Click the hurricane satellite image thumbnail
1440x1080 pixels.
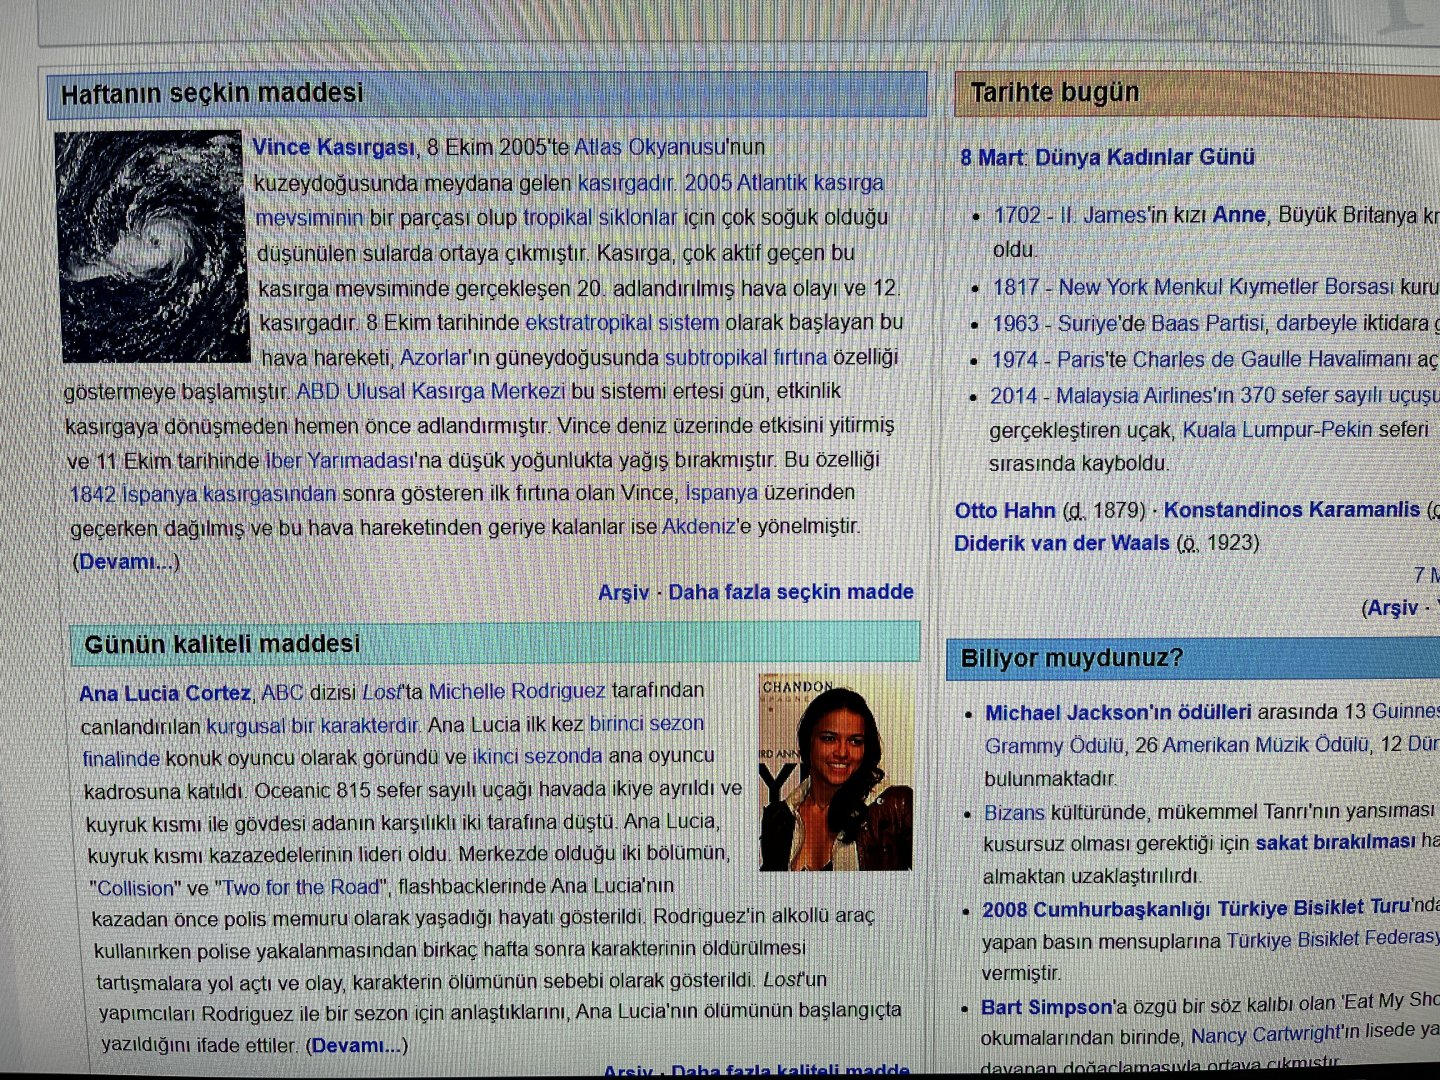(152, 246)
